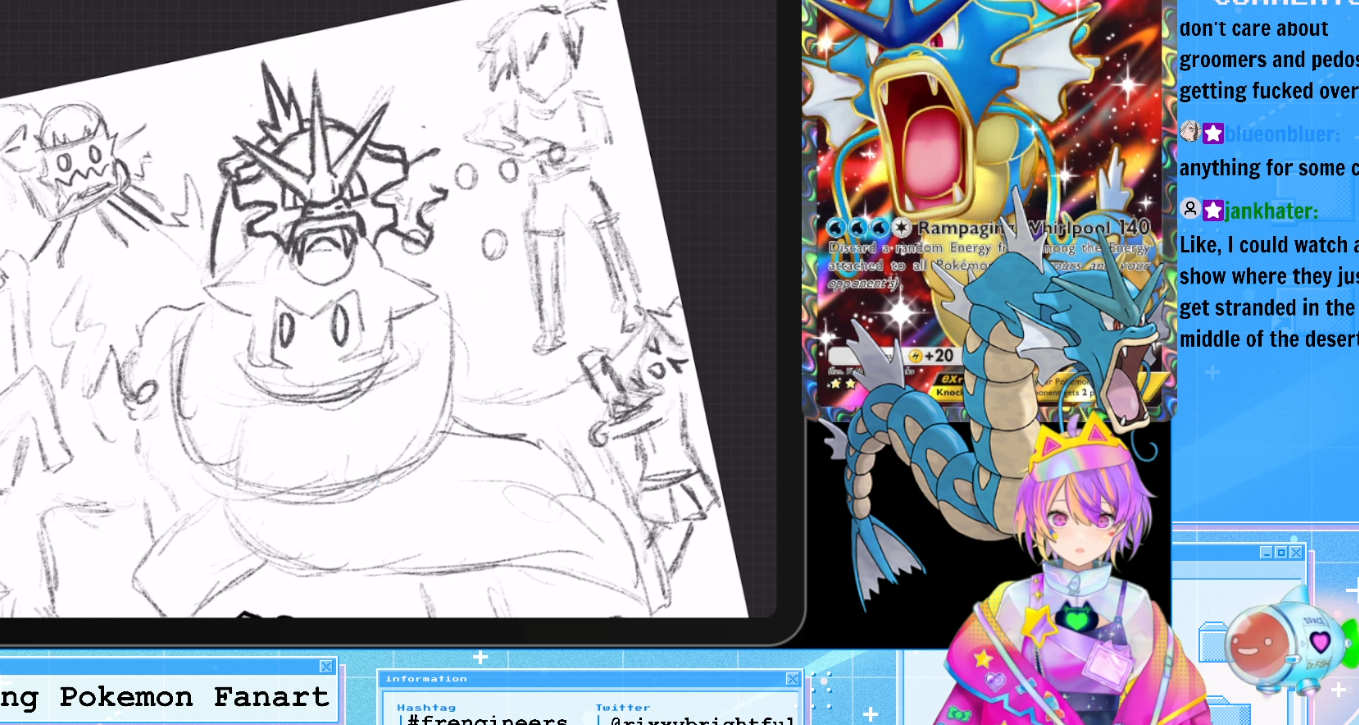The width and height of the screenshot is (1359, 725).
Task: Close the small decorative window by the fish
Action: [x=1296, y=552]
